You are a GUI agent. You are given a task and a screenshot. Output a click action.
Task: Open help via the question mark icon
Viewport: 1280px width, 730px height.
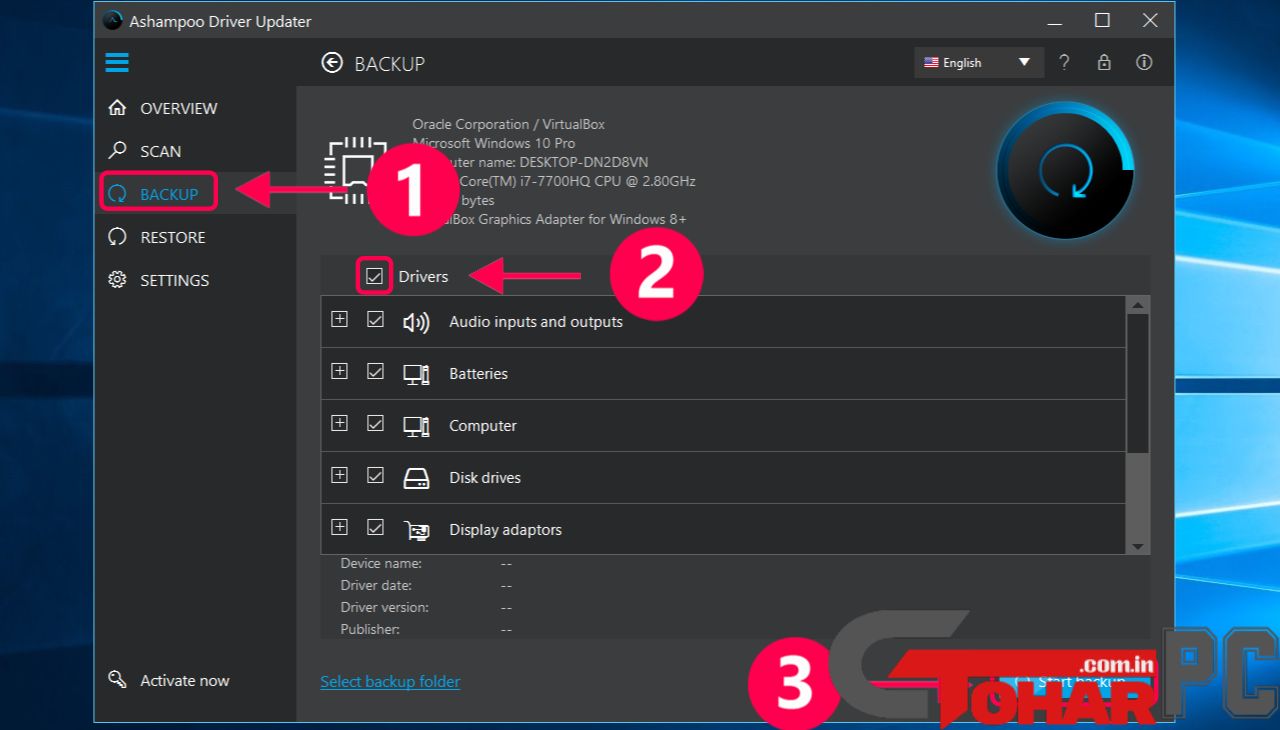point(1064,62)
